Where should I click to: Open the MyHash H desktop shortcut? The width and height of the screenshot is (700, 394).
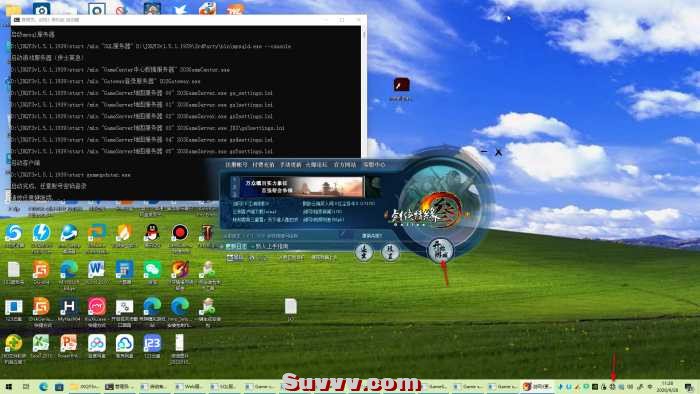pyautogui.click(x=69, y=307)
